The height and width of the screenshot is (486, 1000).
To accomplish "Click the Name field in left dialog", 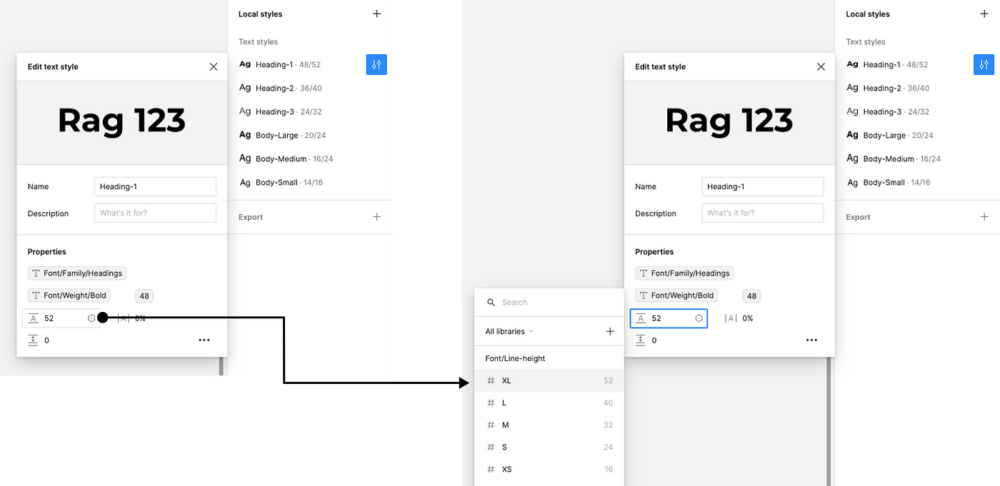I will tap(155, 186).
